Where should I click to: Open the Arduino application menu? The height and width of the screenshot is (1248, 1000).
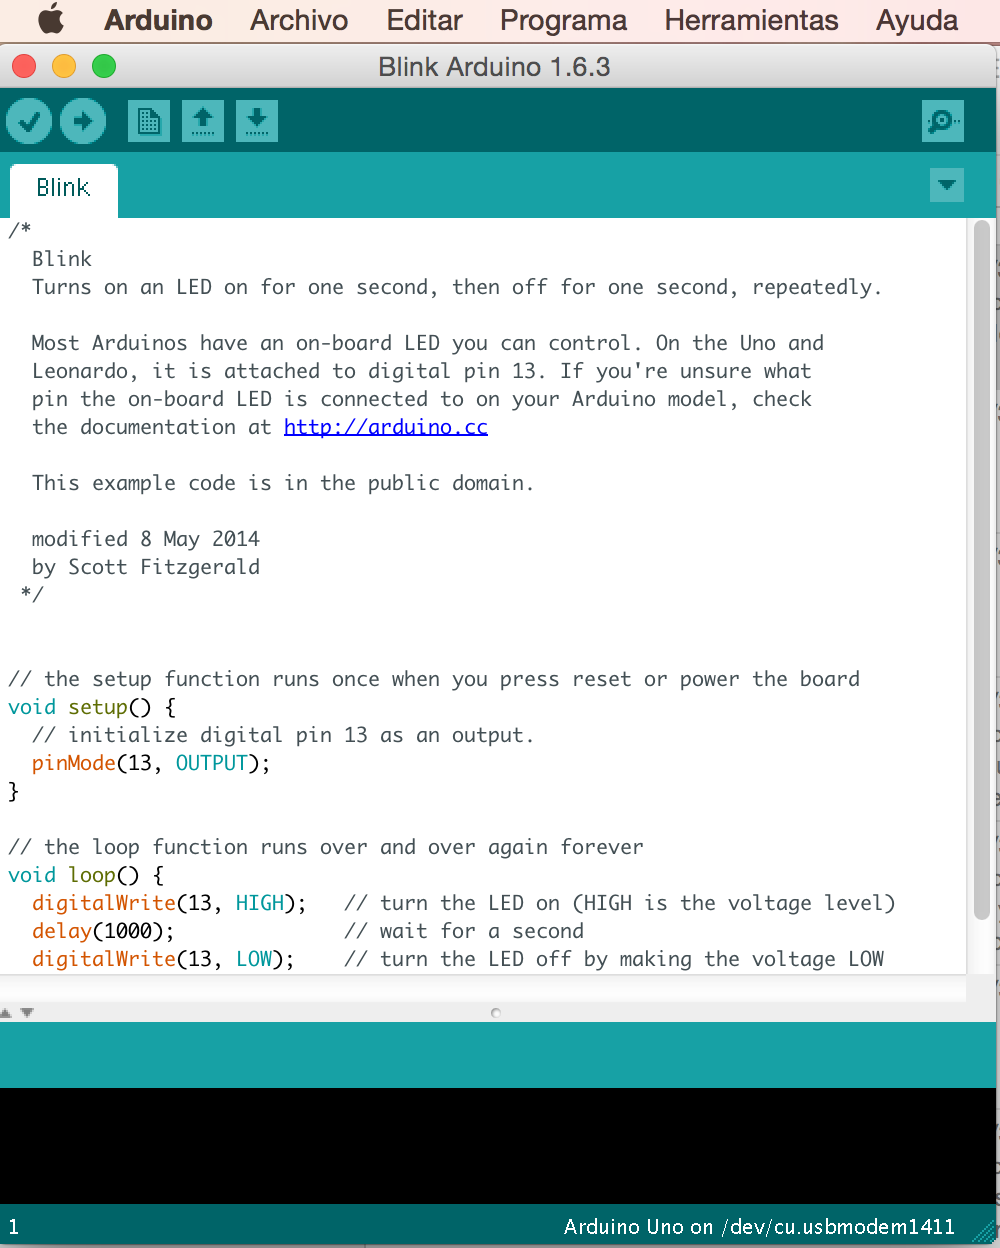[x=158, y=20]
